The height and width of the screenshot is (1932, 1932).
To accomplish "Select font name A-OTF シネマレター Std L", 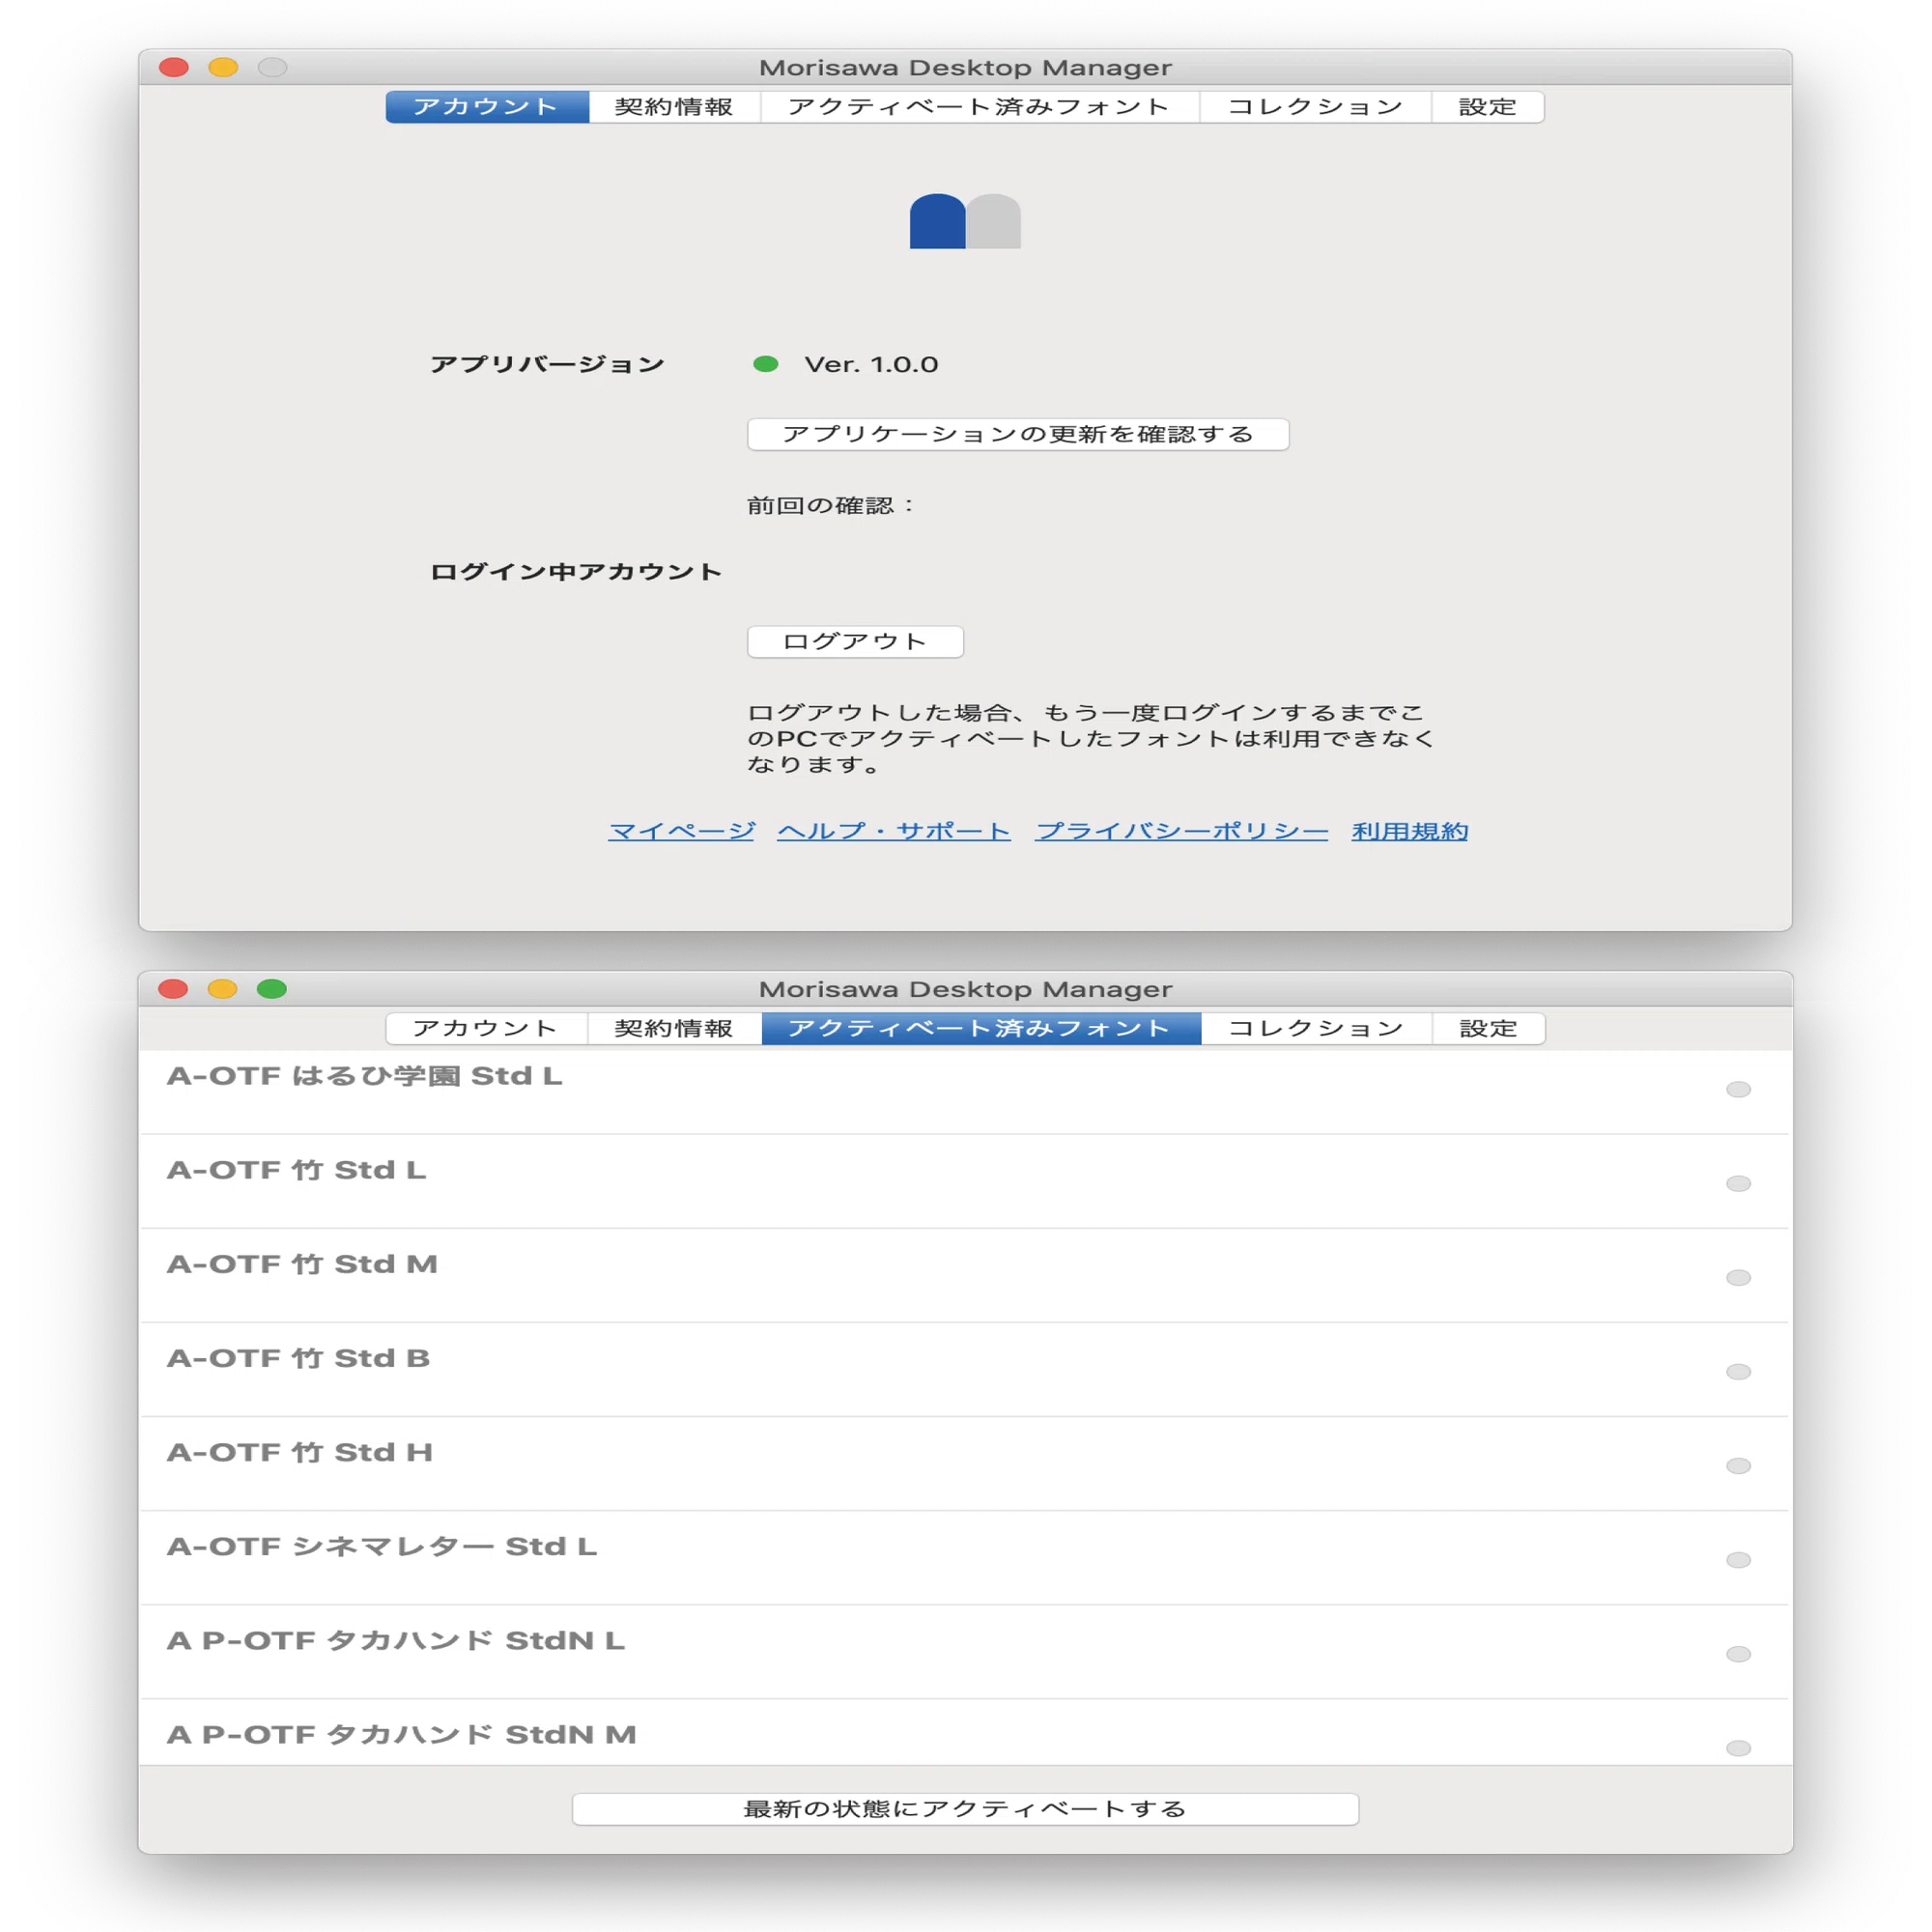I will (x=382, y=1546).
